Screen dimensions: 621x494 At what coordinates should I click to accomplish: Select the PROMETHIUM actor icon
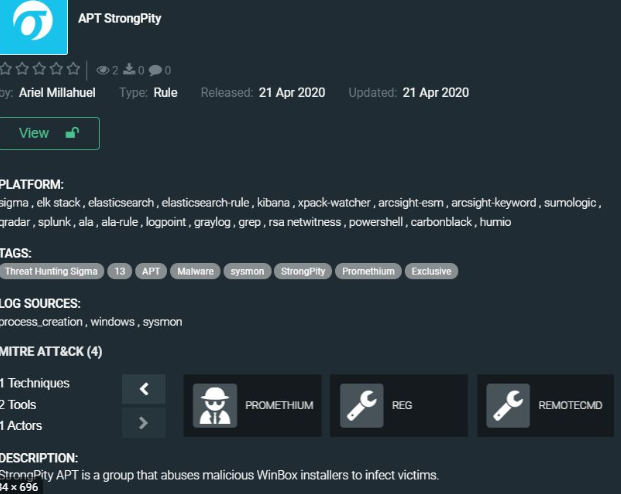click(x=215, y=406)
